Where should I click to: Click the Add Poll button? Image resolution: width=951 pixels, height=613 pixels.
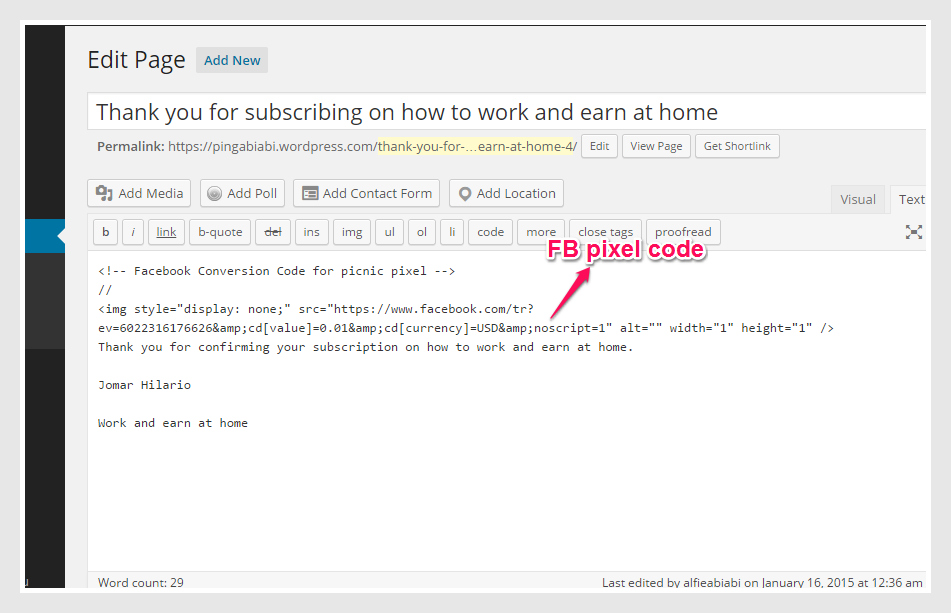click(243, 193)
